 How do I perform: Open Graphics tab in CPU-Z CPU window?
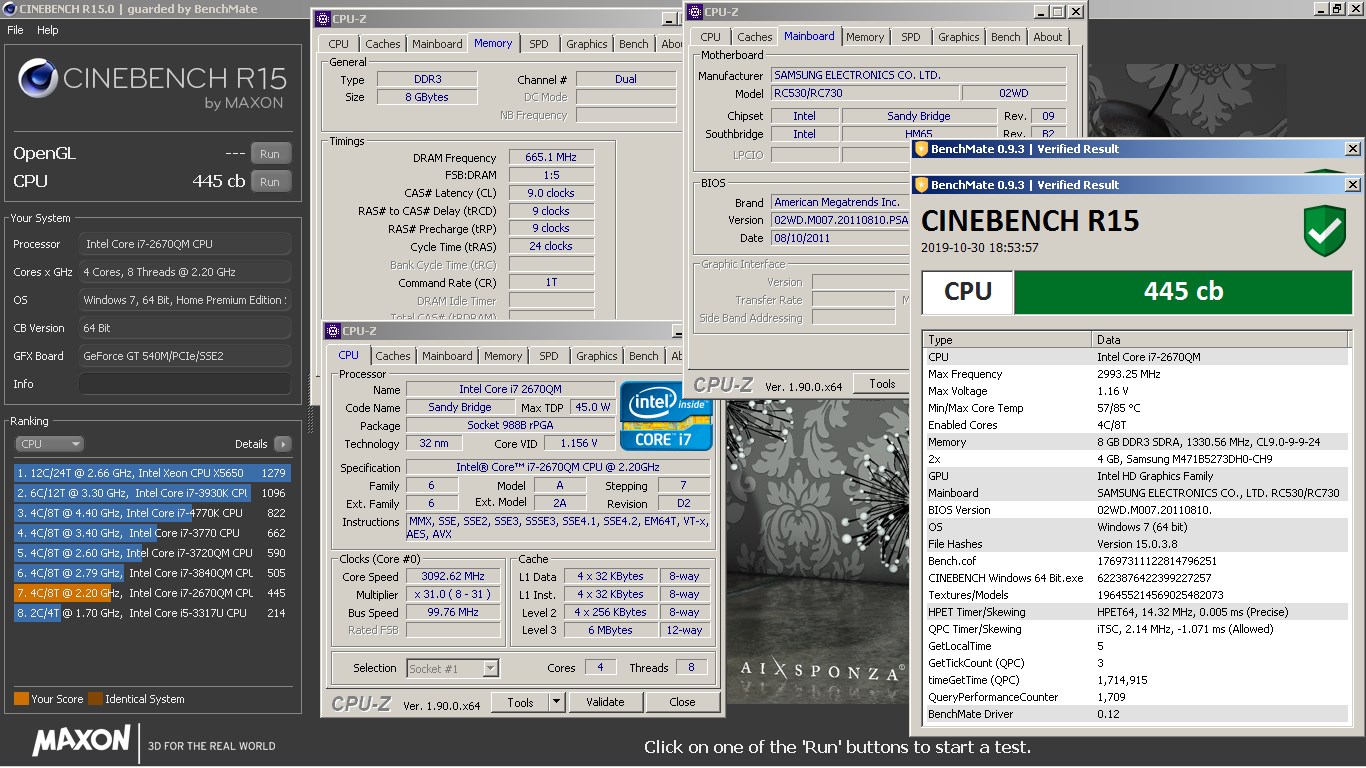(x=597, y=356)
